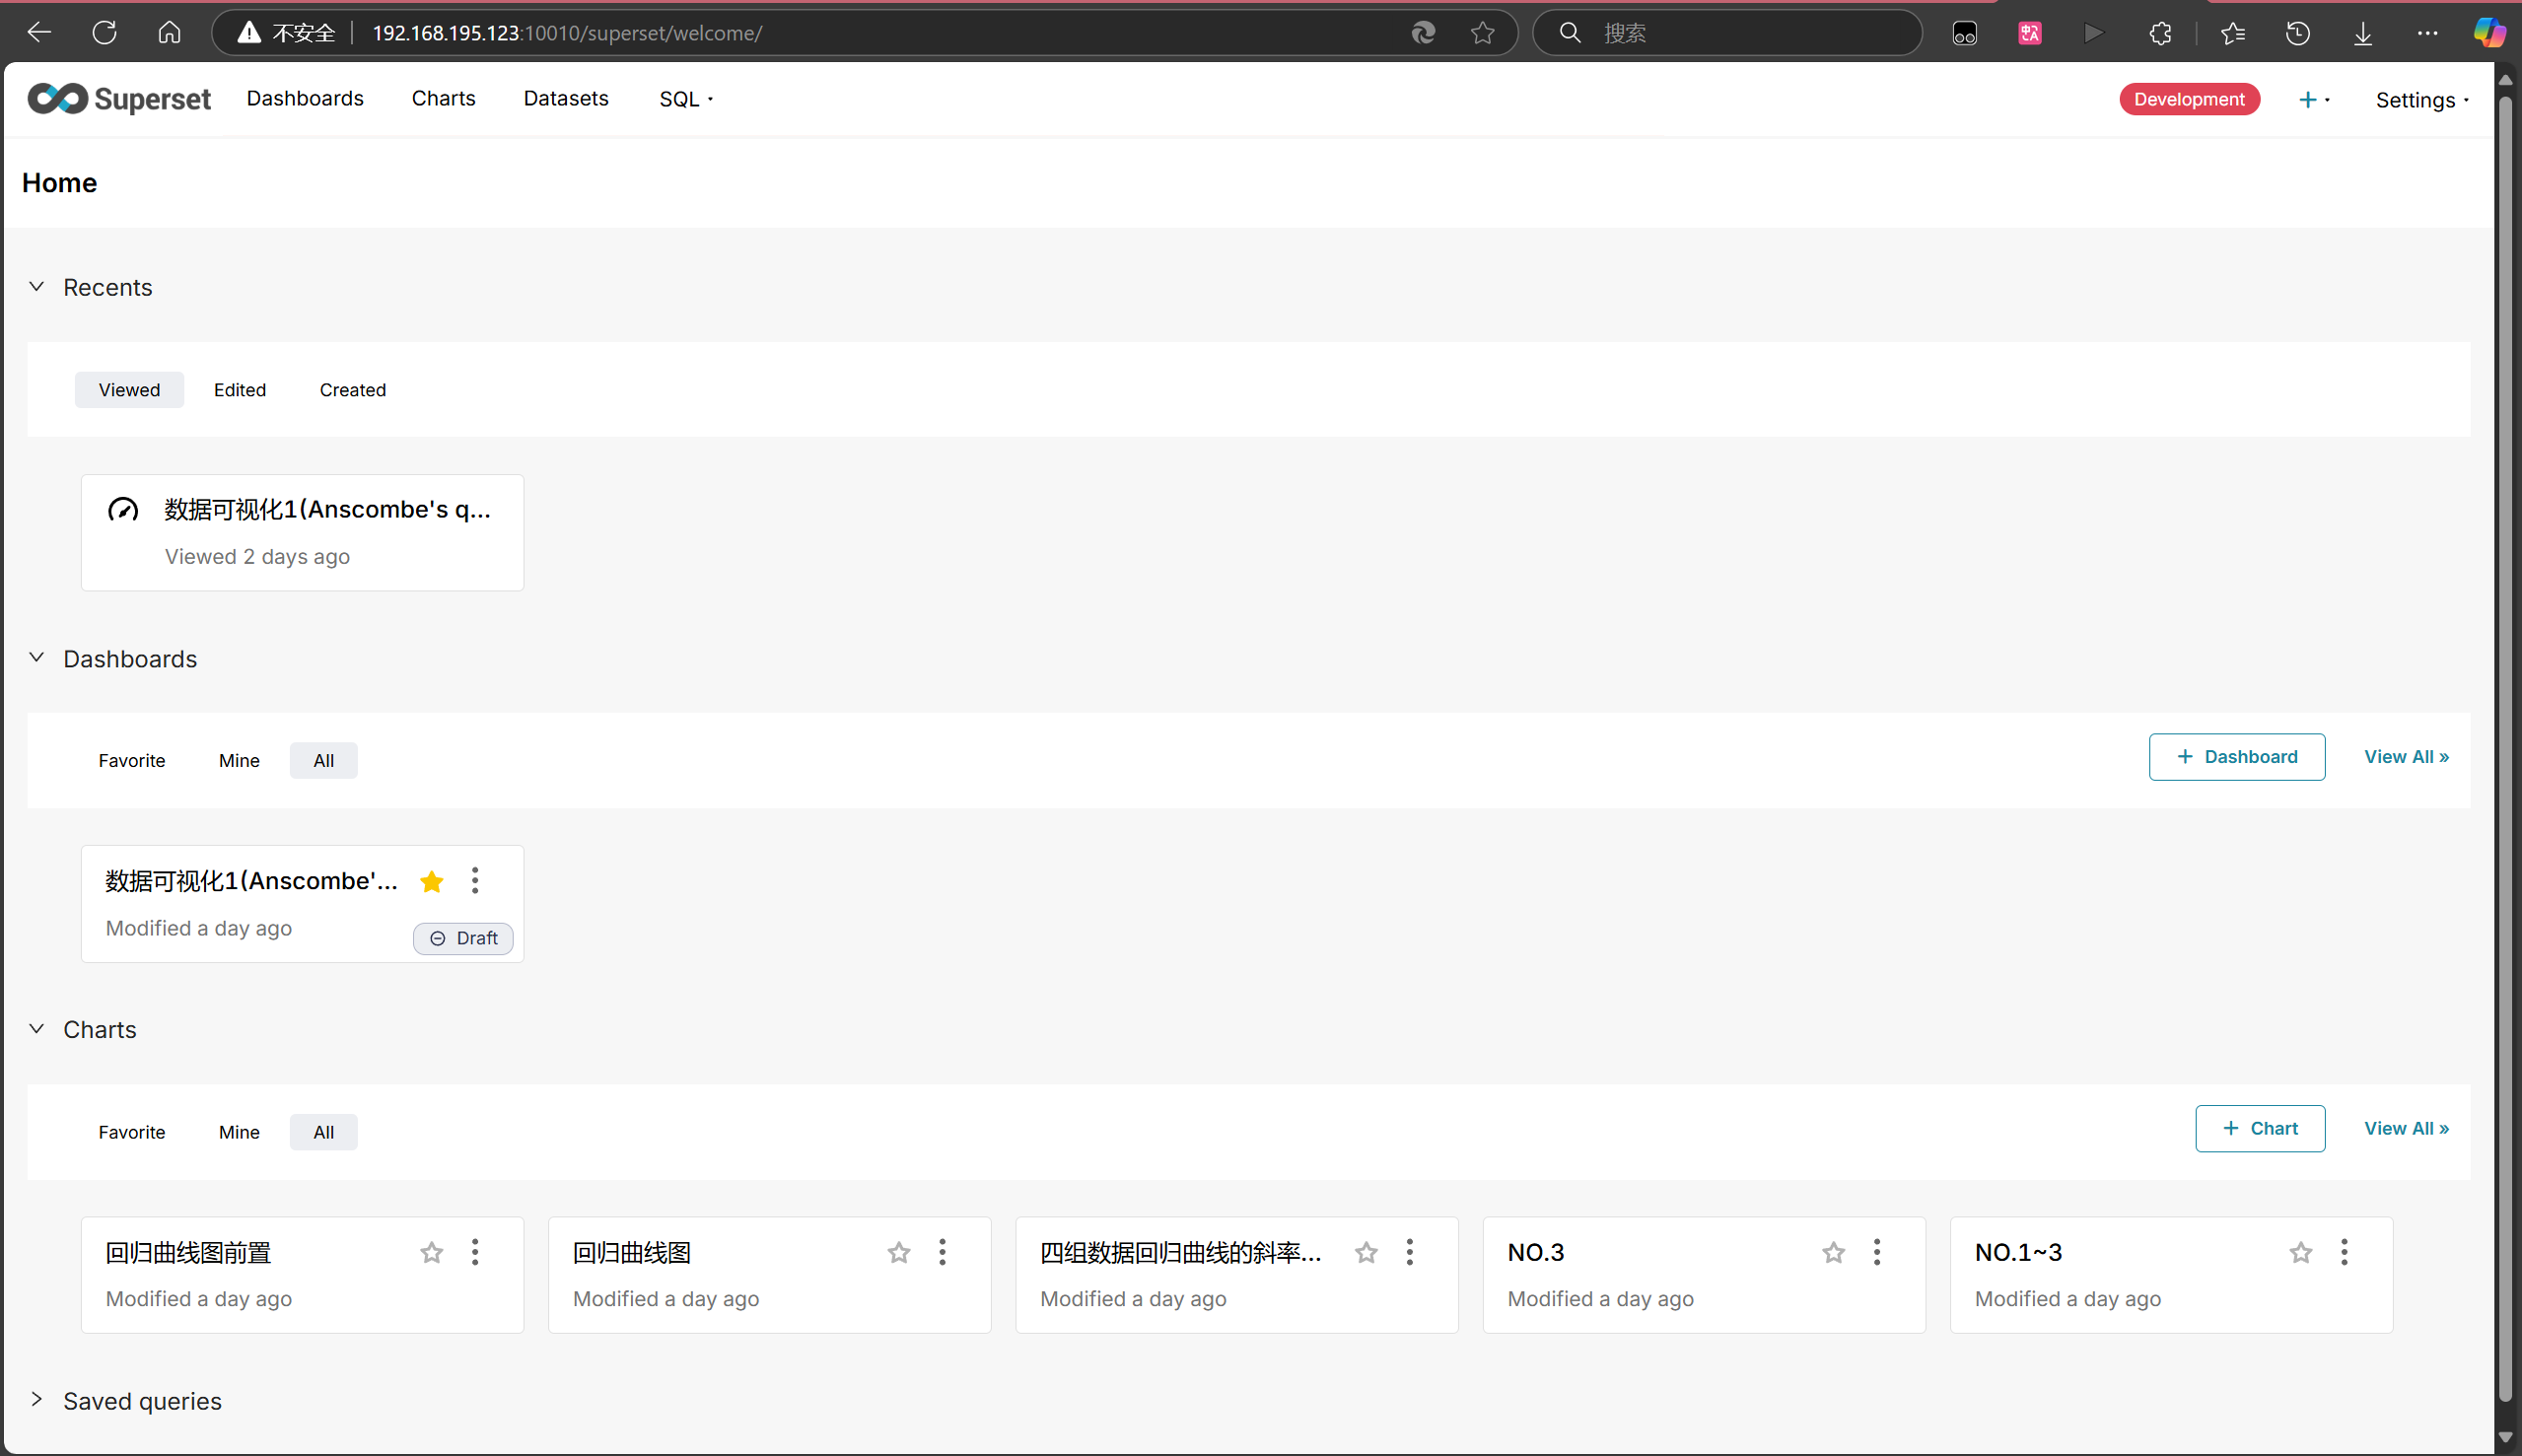Screen dimensions: 2522x1456
Task: Click the page vertical scrollbar
Action: click(x=2505, y=750)
